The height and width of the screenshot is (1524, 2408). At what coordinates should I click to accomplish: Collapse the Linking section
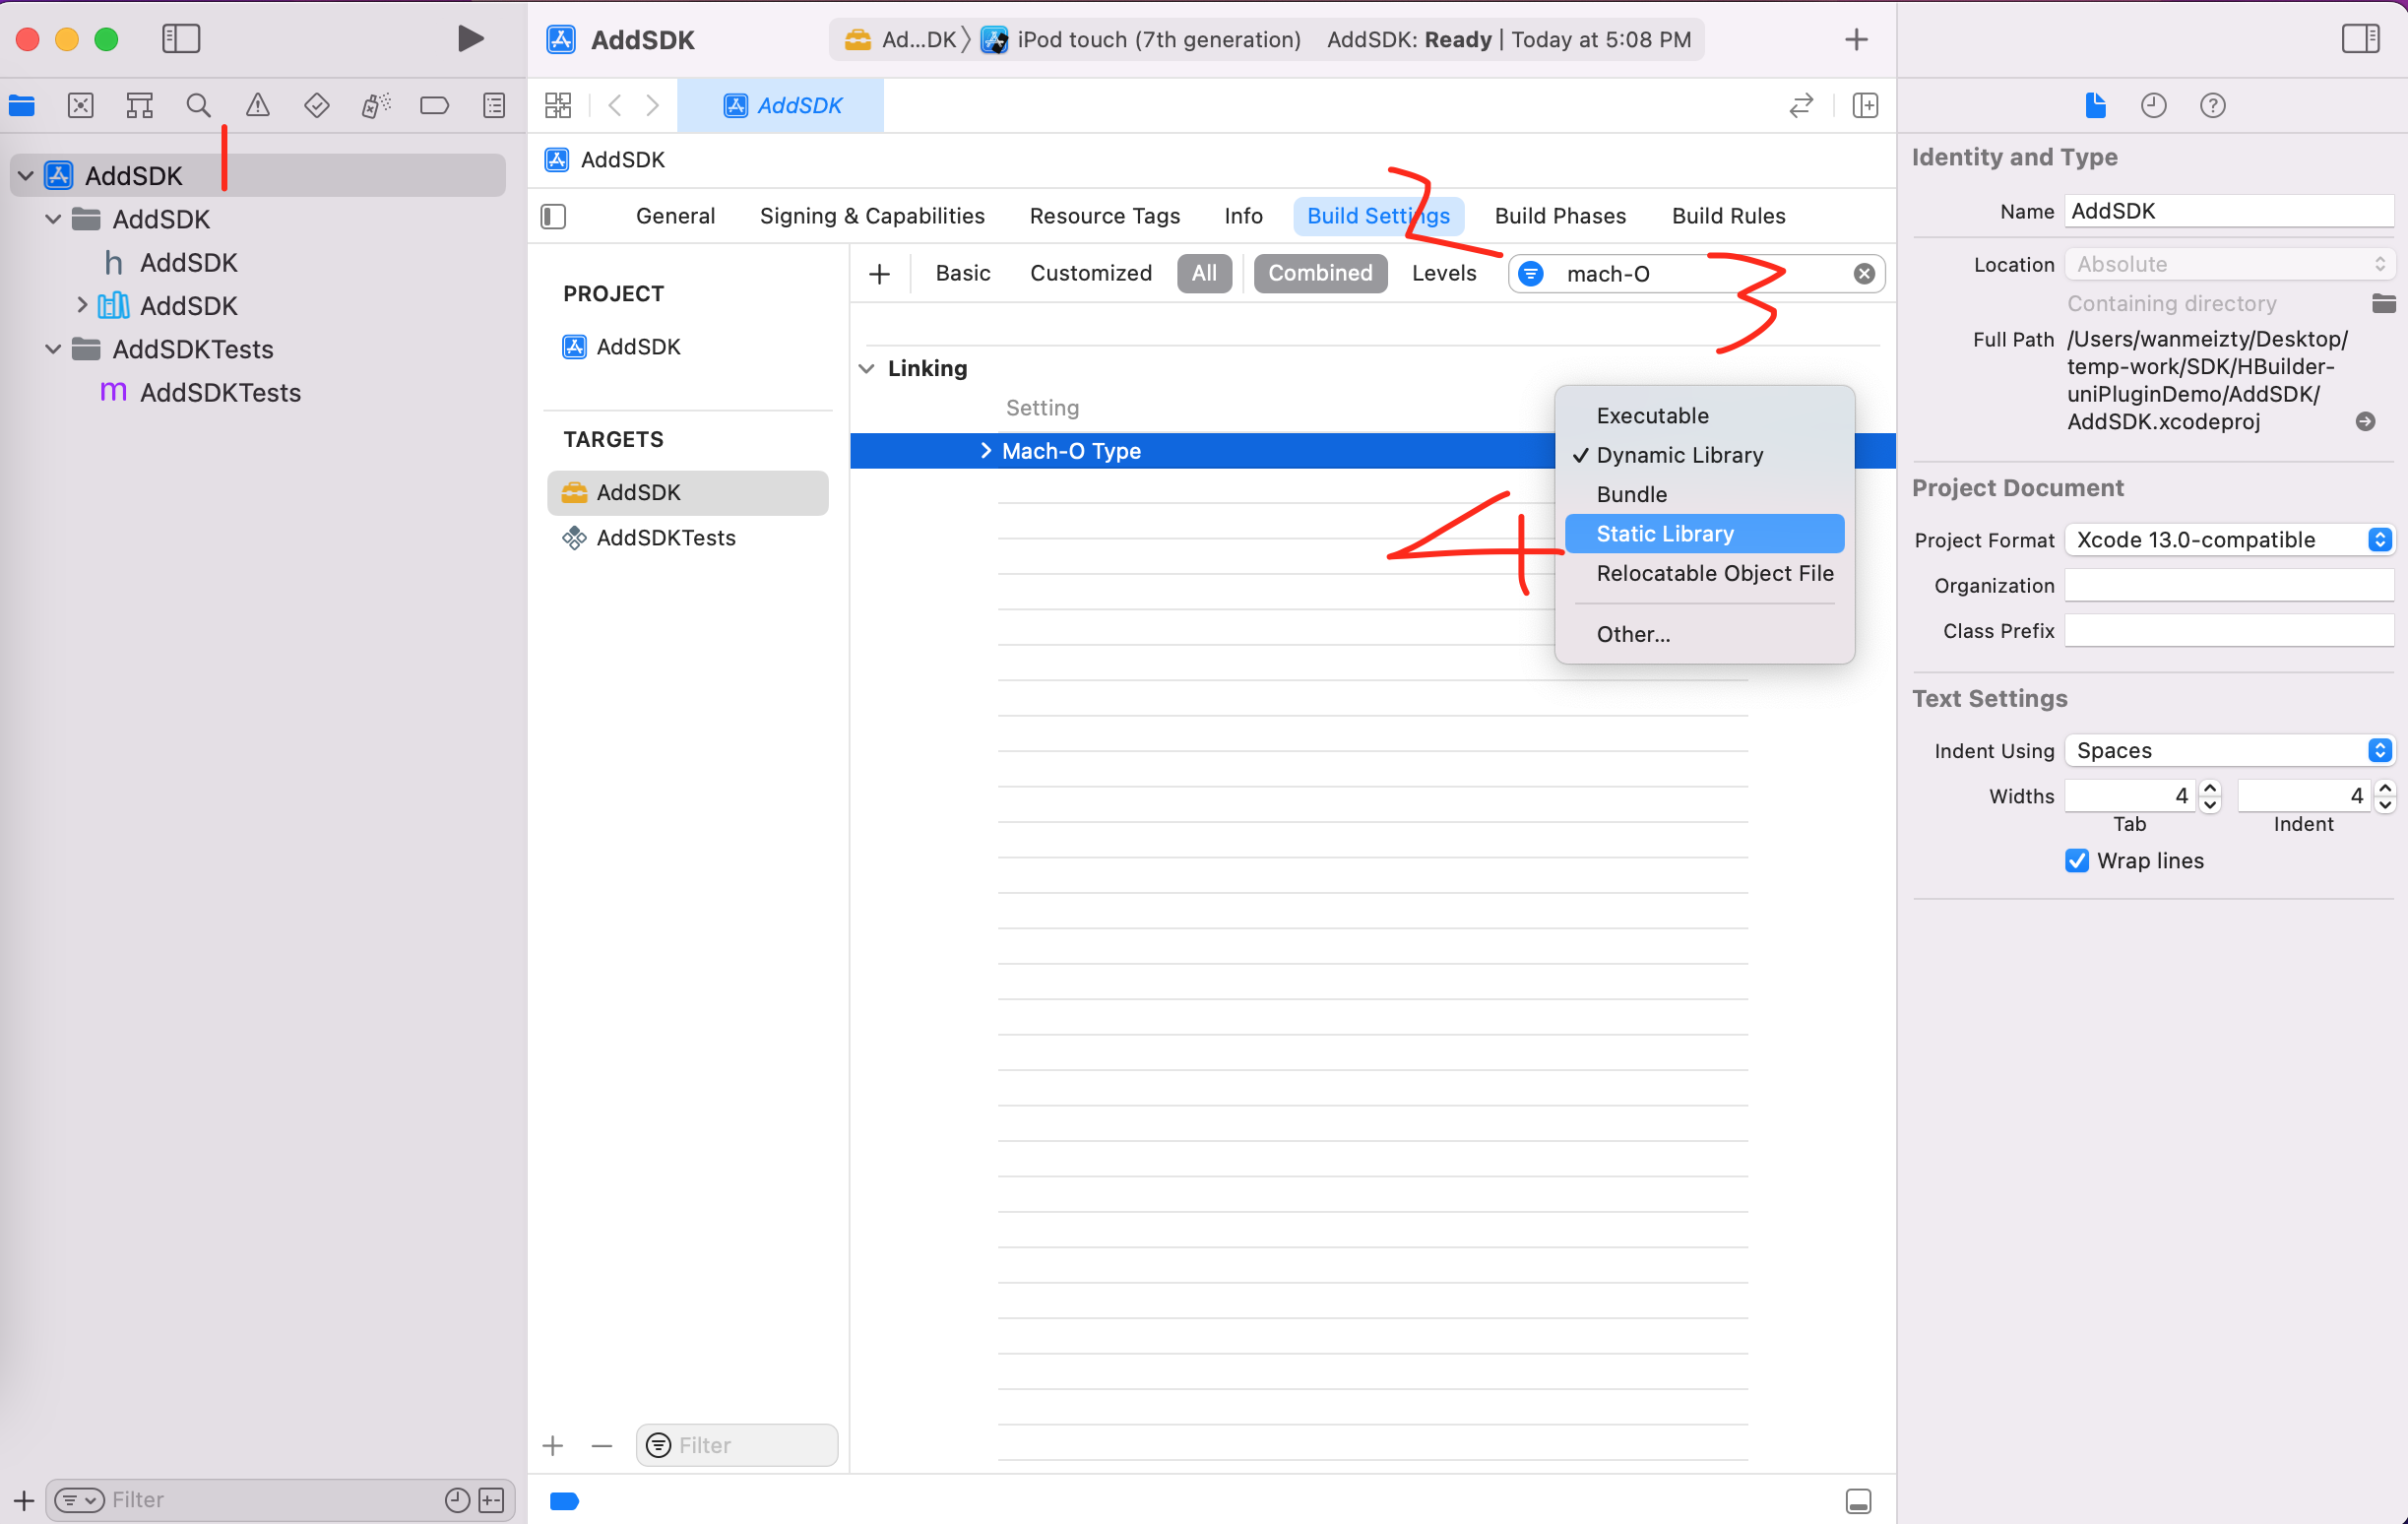click(867, 368)
